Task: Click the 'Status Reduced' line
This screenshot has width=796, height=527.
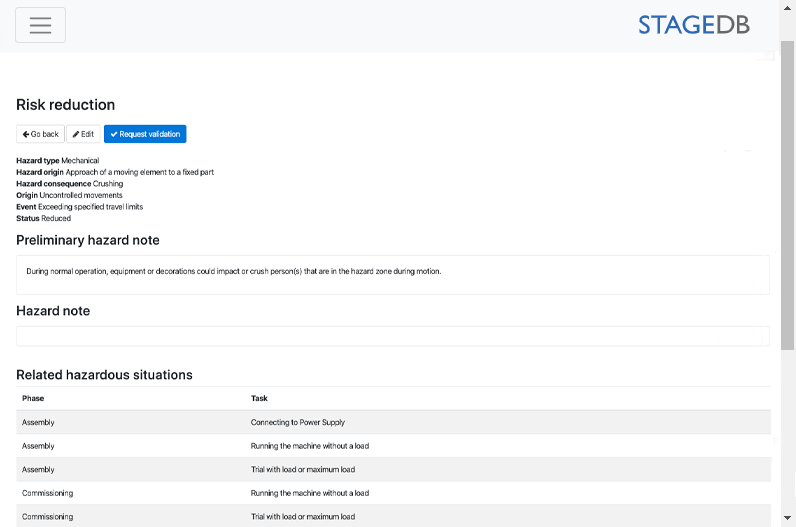Action: point(44,218)
